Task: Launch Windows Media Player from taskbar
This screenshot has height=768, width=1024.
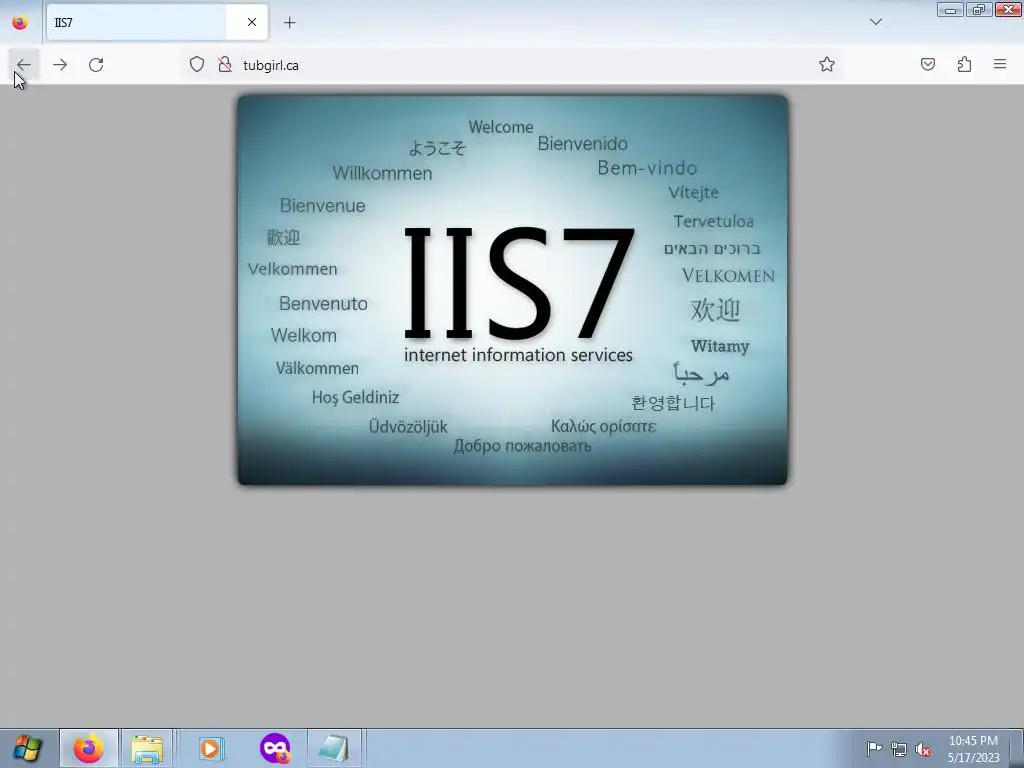Action: [x=210, y=748]
